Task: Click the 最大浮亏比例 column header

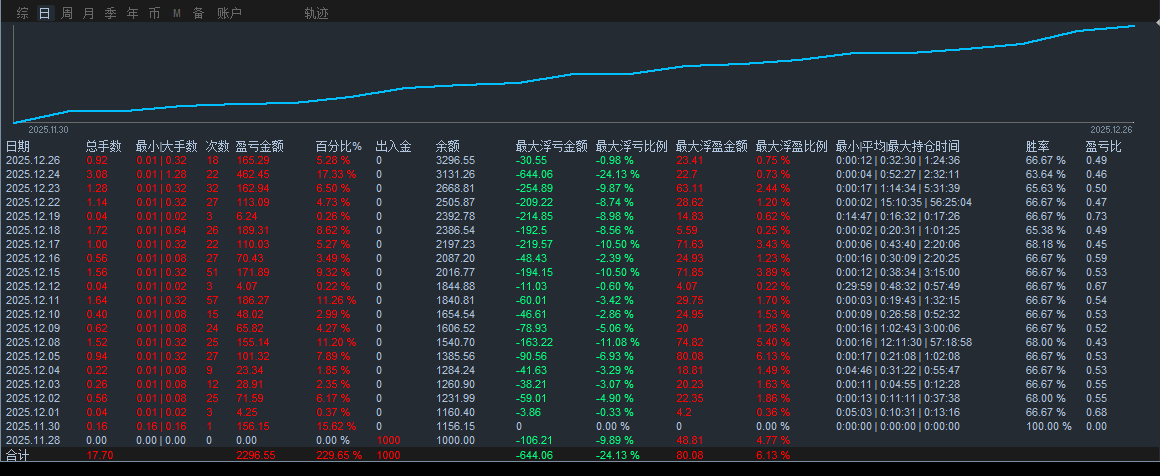Action: point(632,146)
